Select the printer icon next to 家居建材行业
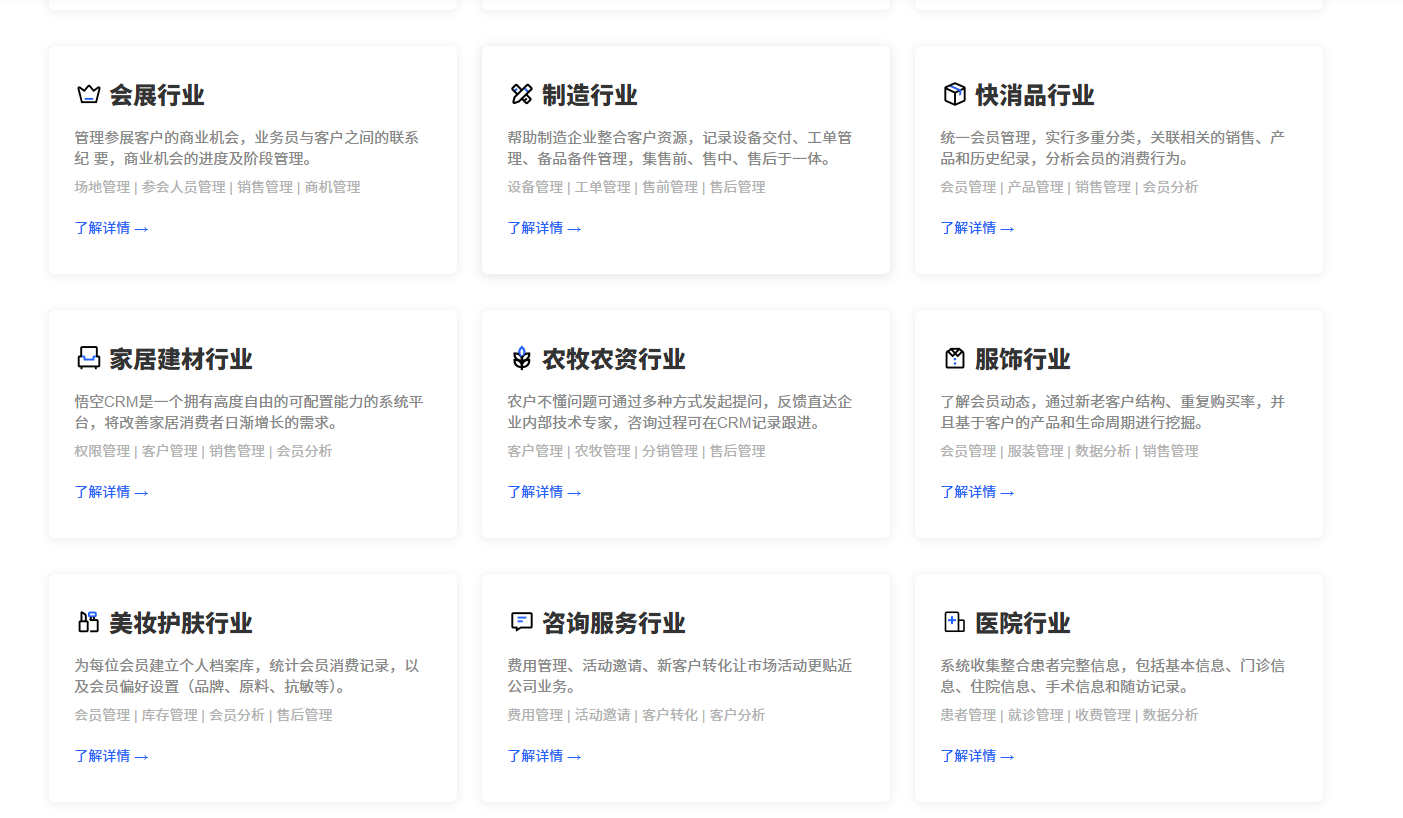This screenshot has width=1403, height=818. (x=88, y=358)
